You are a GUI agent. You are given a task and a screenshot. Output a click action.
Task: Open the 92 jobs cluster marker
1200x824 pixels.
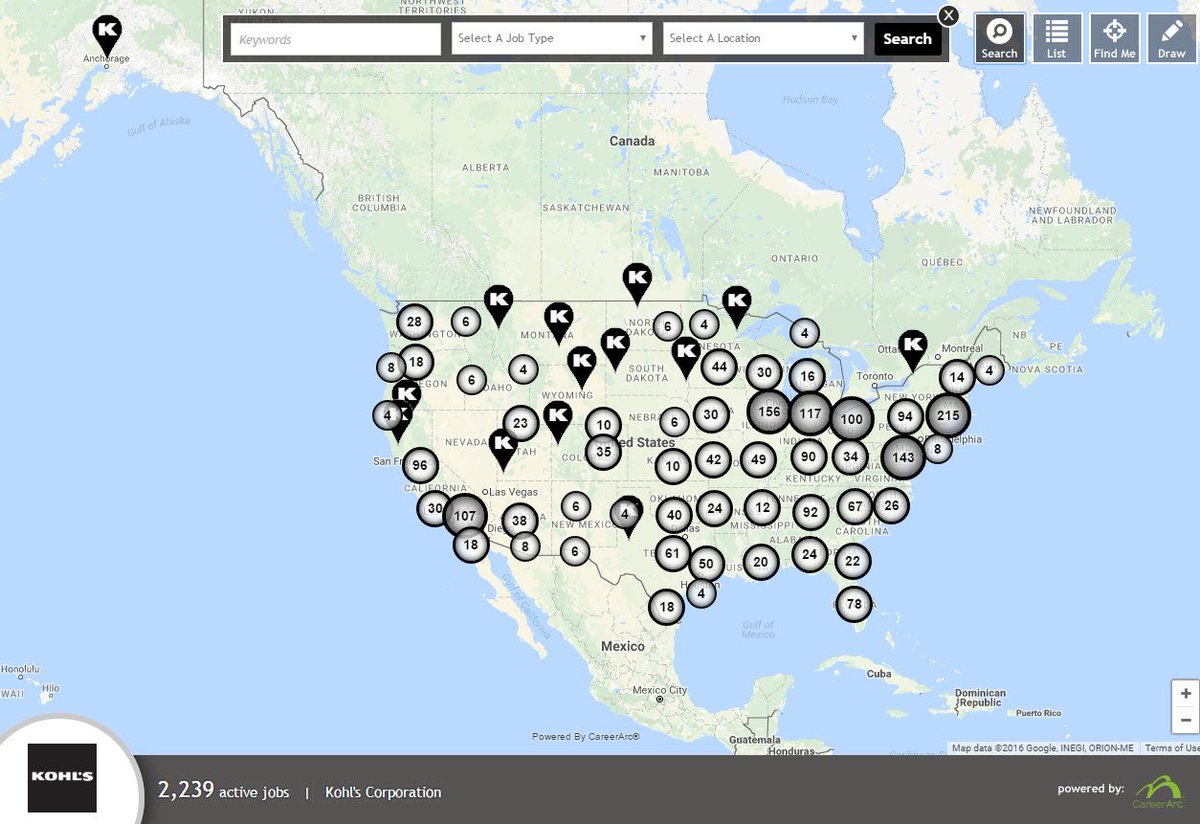pyautogui.click(x=811, y=513)
